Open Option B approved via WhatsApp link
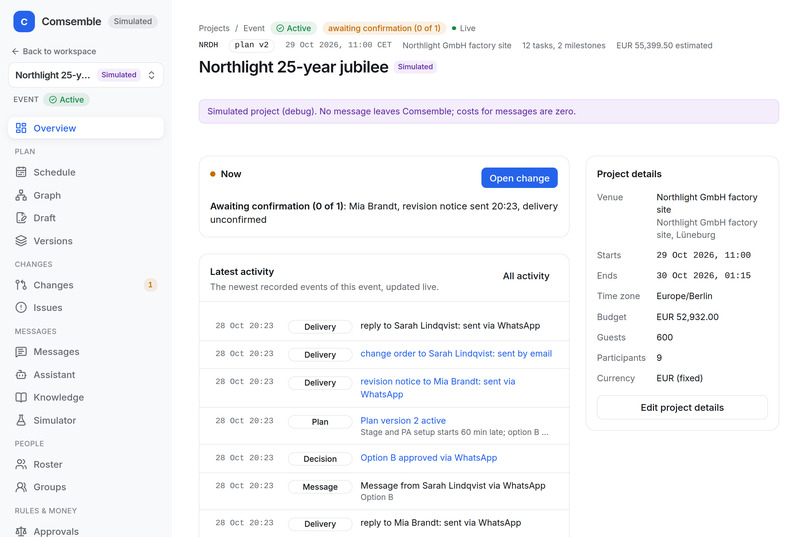Viewport: 806px width, 537px height. click(429, 457)
